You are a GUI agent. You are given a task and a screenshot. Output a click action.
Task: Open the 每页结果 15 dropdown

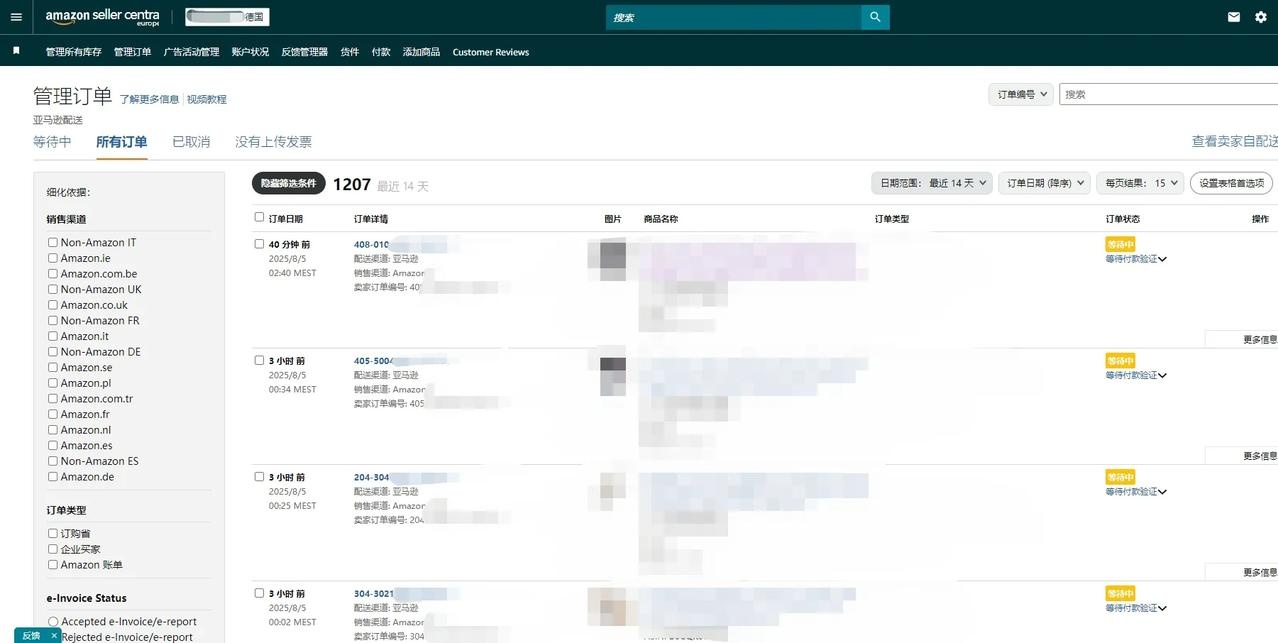[1140, 183]
